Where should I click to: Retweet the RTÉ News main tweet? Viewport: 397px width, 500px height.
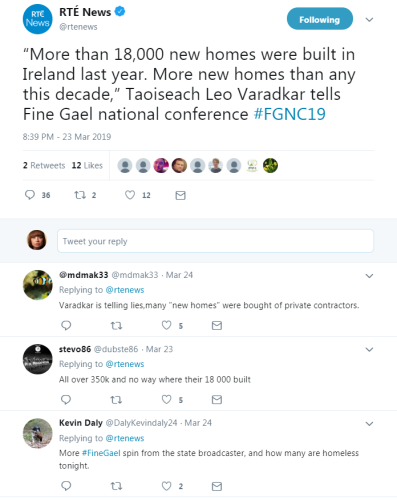coord(80,195)
